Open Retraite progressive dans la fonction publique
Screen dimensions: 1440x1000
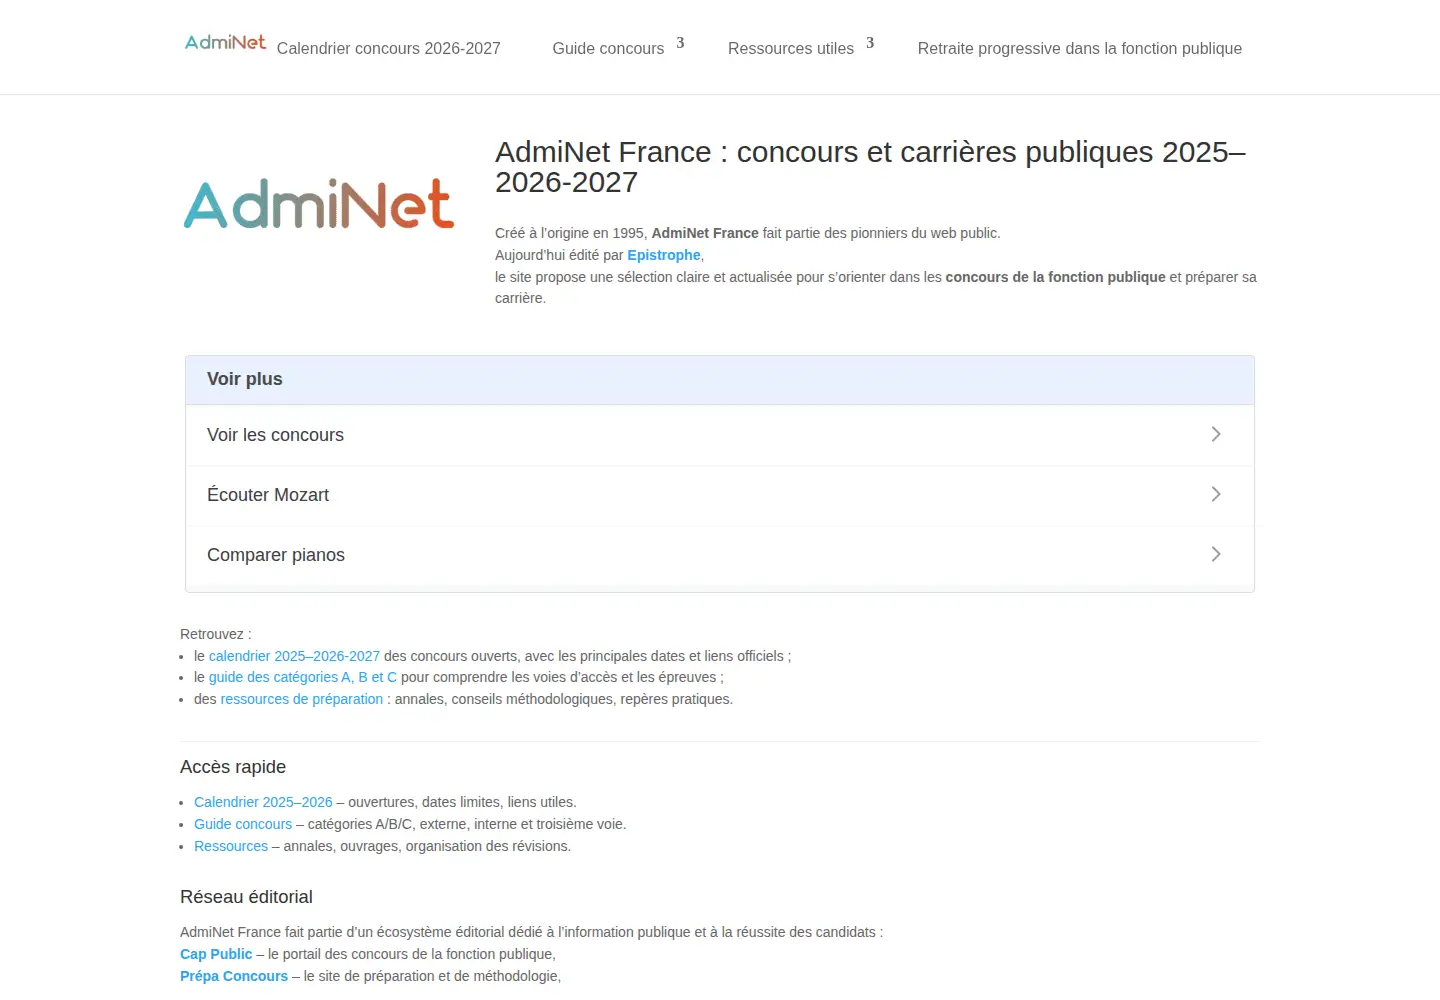[x=1080, y=48]
